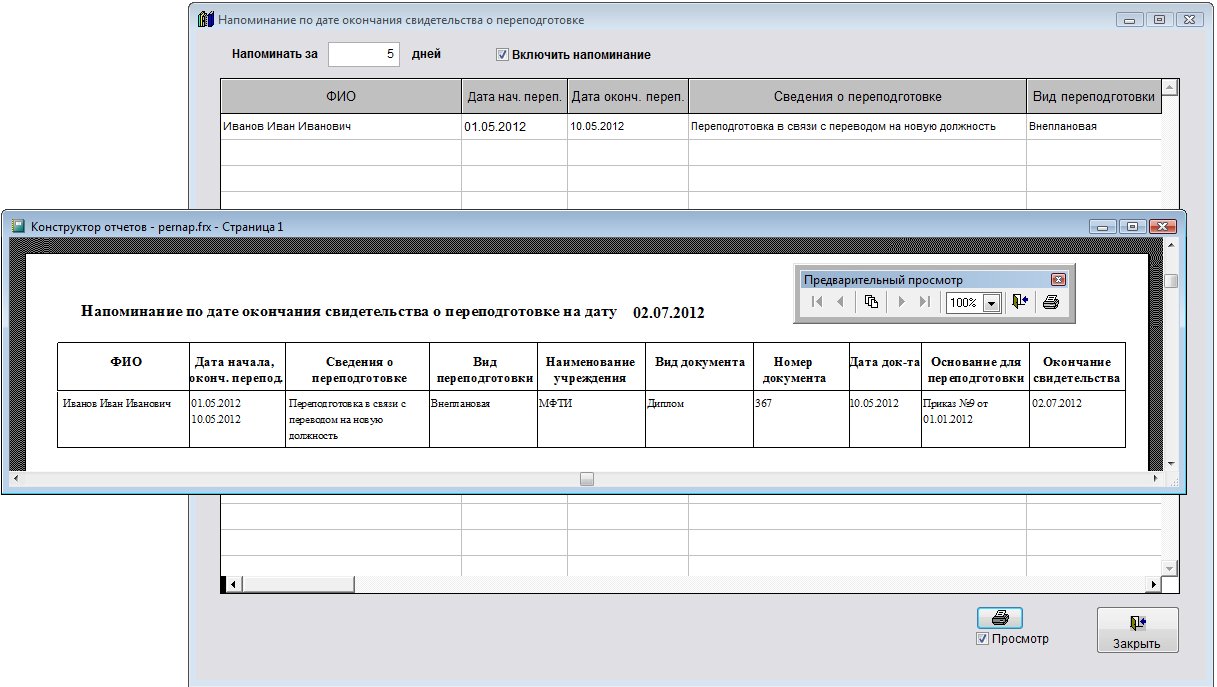Viewport: 1217px width, 687px height.
Task: Click the days reminder input field
Action: 364,55
